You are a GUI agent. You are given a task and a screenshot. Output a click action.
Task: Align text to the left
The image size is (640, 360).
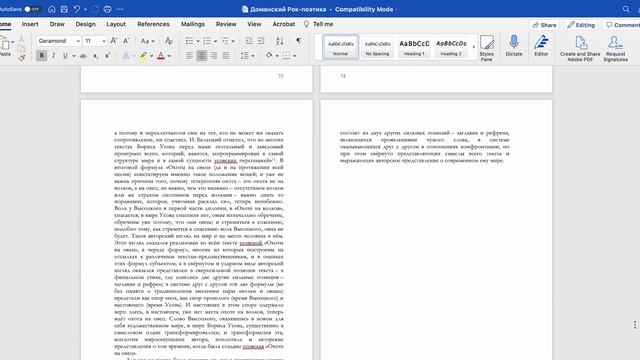pos(189,56)
